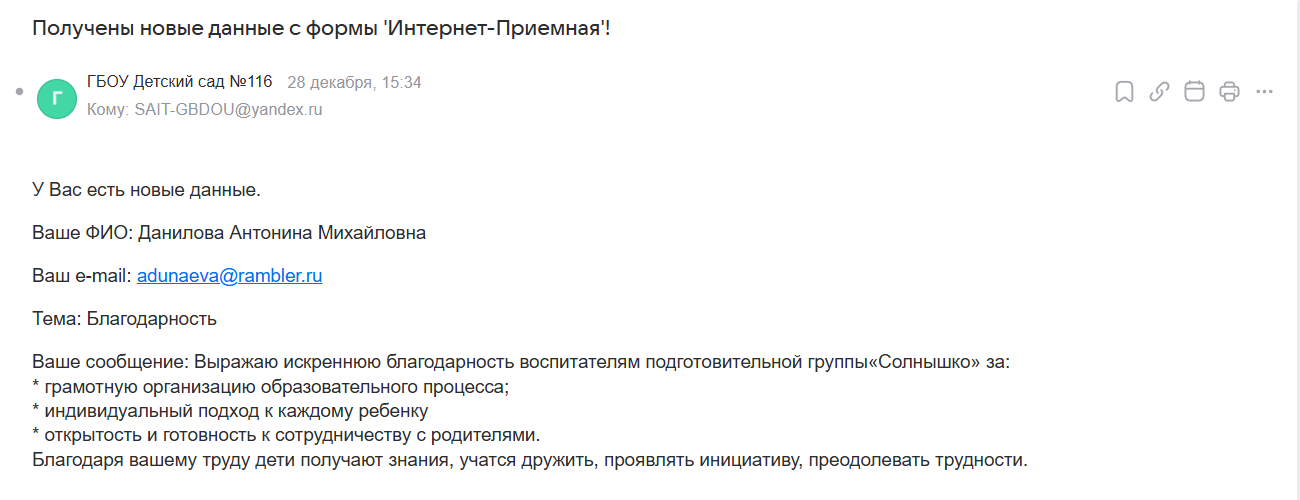The image size is (1300, 500).
Task: Open the three-dots more actions menu
Action: pos(1264,92)
